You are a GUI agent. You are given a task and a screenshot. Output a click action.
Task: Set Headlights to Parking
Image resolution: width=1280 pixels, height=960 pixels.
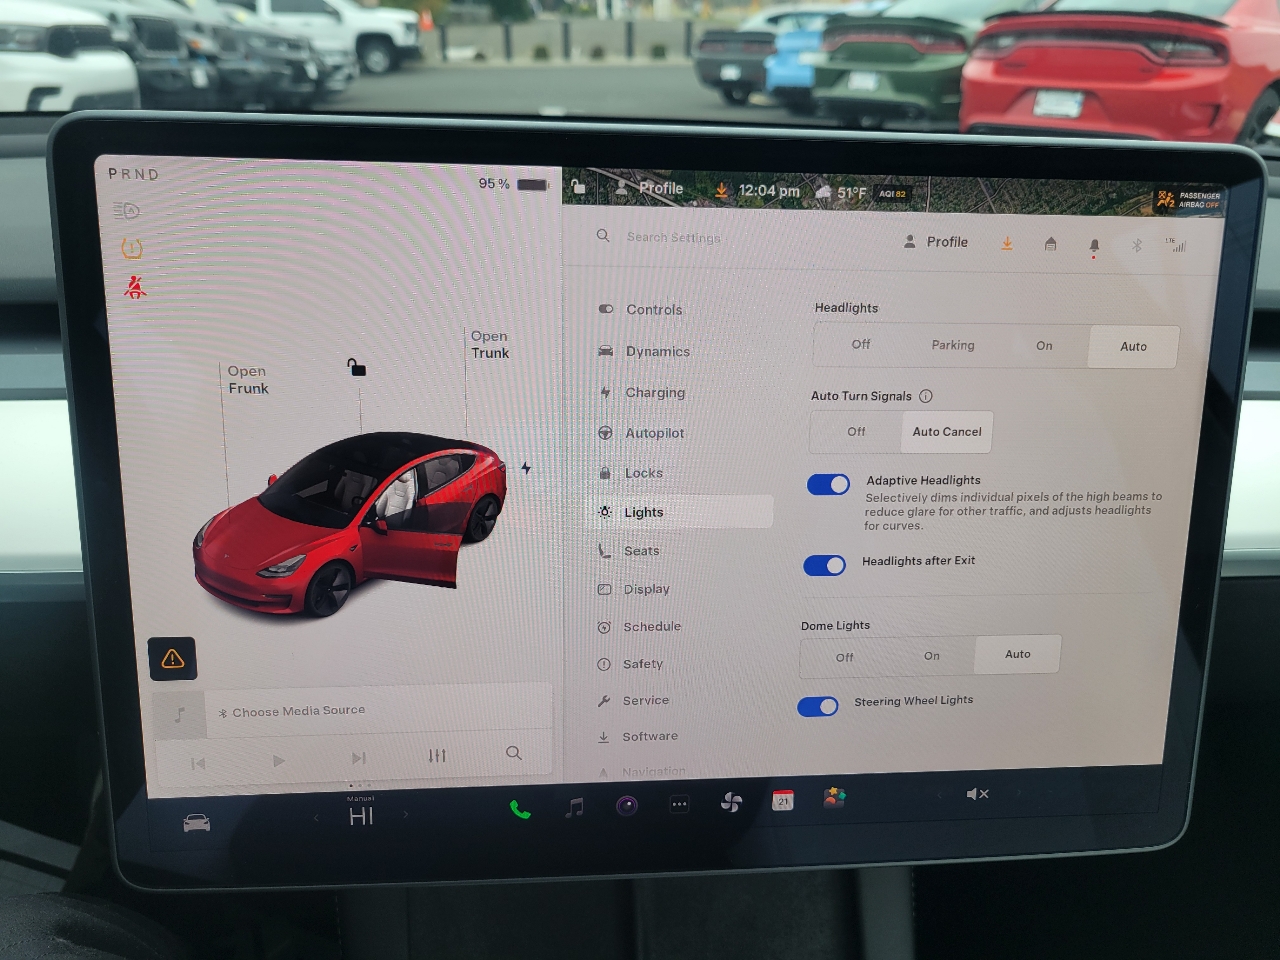[952, 345]
